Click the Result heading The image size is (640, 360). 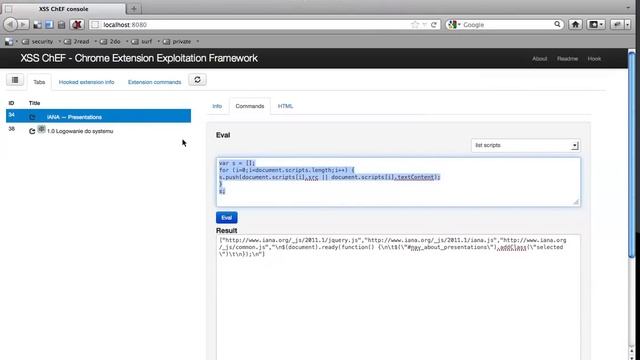pos(227,231)
